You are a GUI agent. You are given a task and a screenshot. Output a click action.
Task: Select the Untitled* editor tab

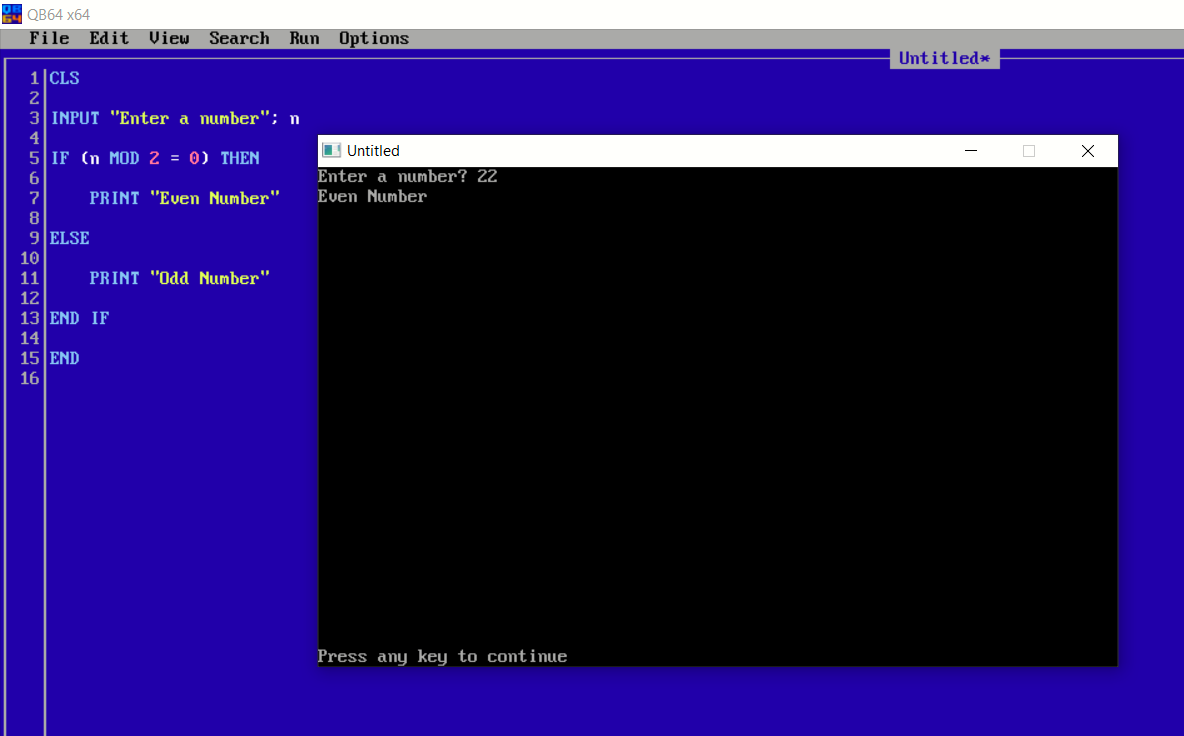click(x=943, y=58)
